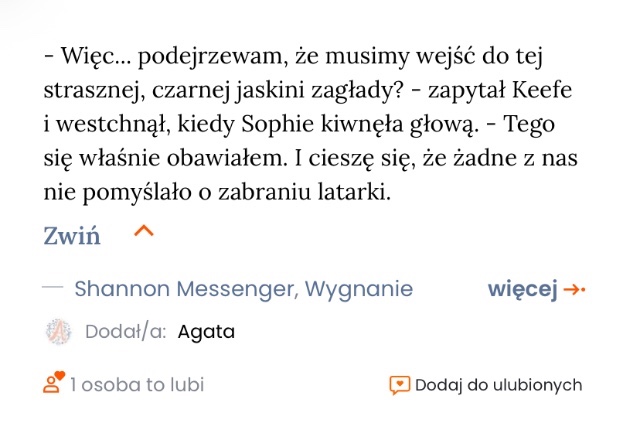Click the więcej link
The height and width of the screenshot is (439, 640).
point(521,289)
